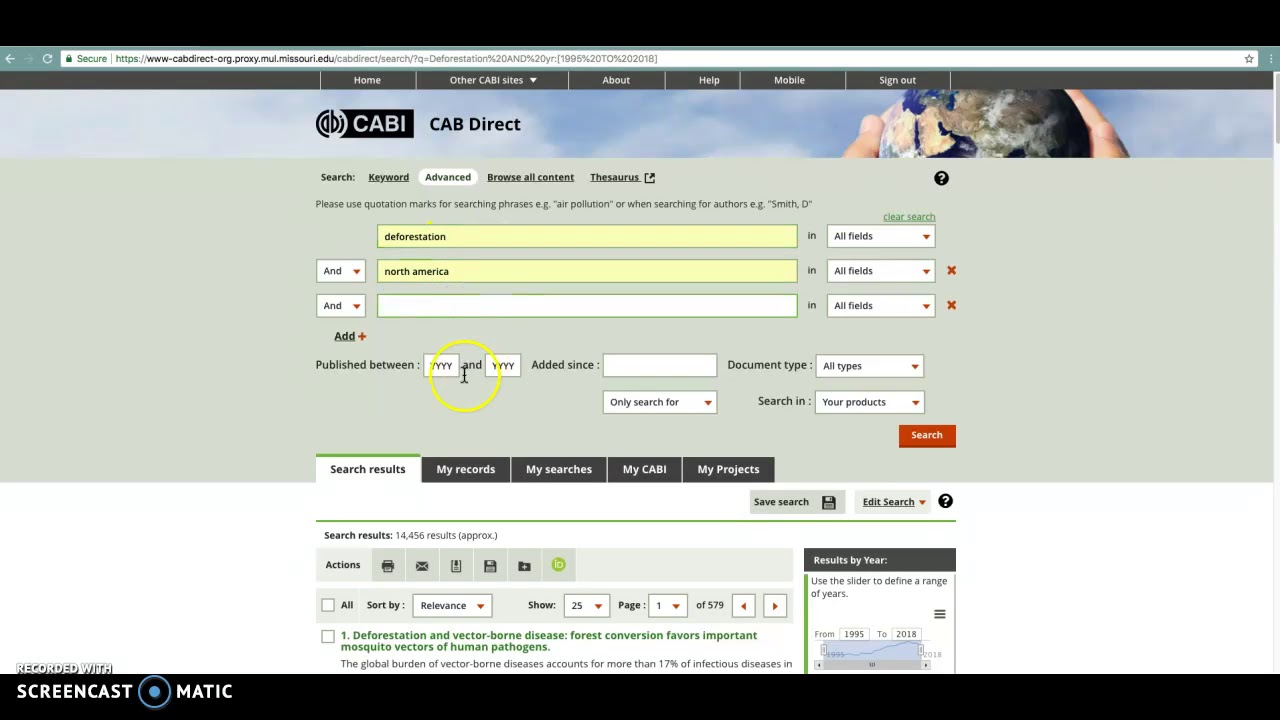This screenshot has width=1280, height=720.
Task: Open All fields dropdown for 'north america'
Action: pyautogui.click(x=881, y=271)
